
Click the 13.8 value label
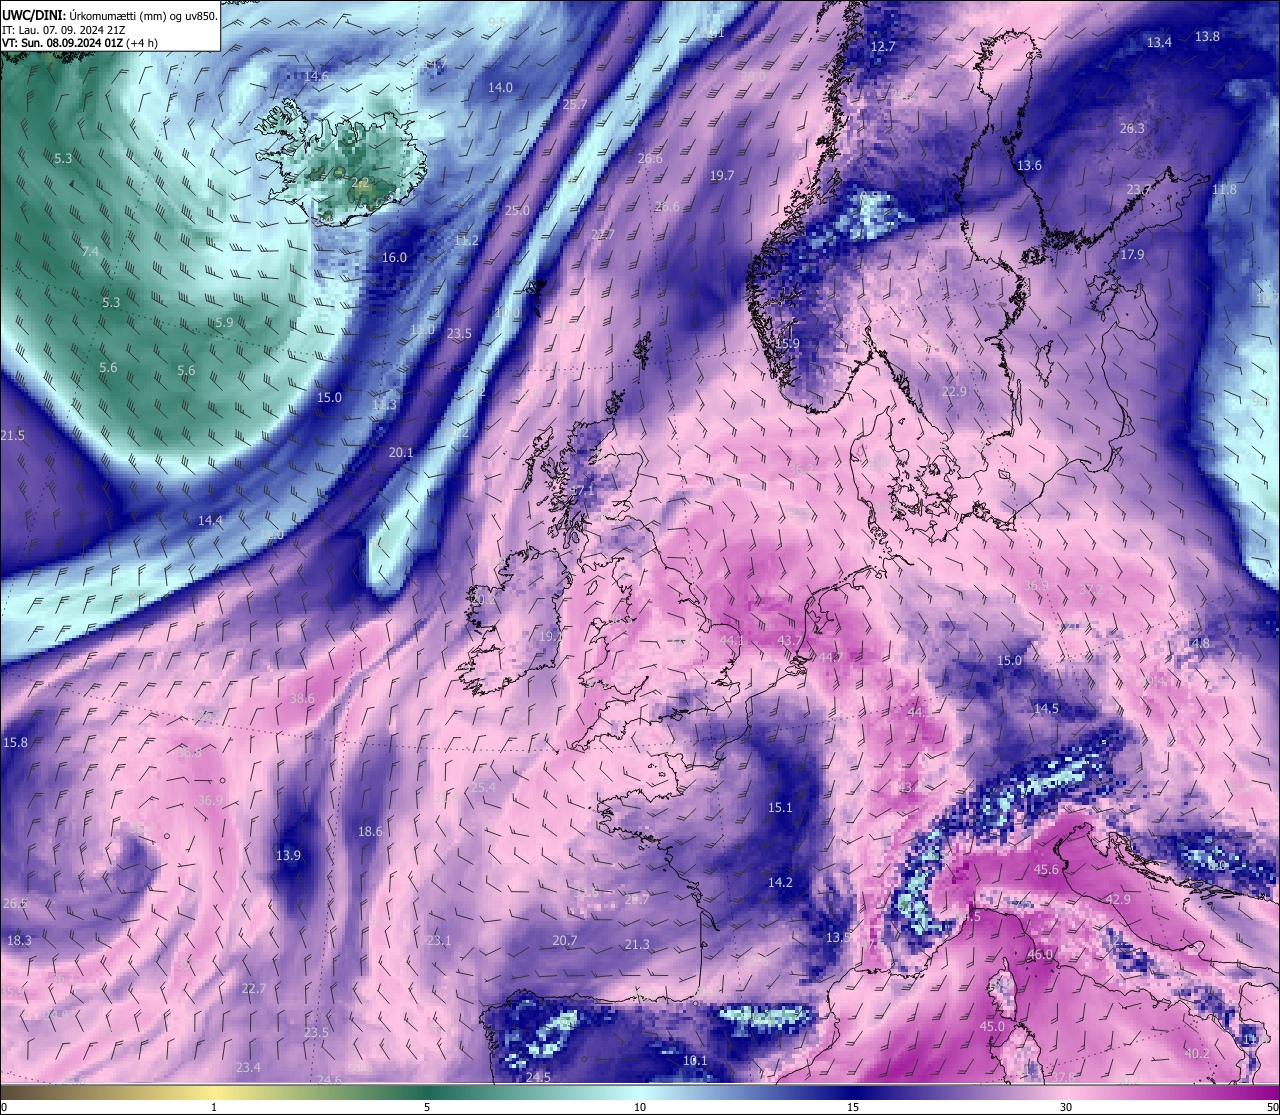[x=1207, y=37]
